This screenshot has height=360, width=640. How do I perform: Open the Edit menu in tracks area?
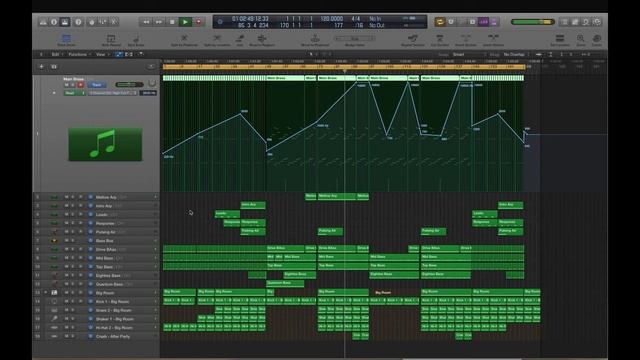pyautogui.click(x=56, y=54)
